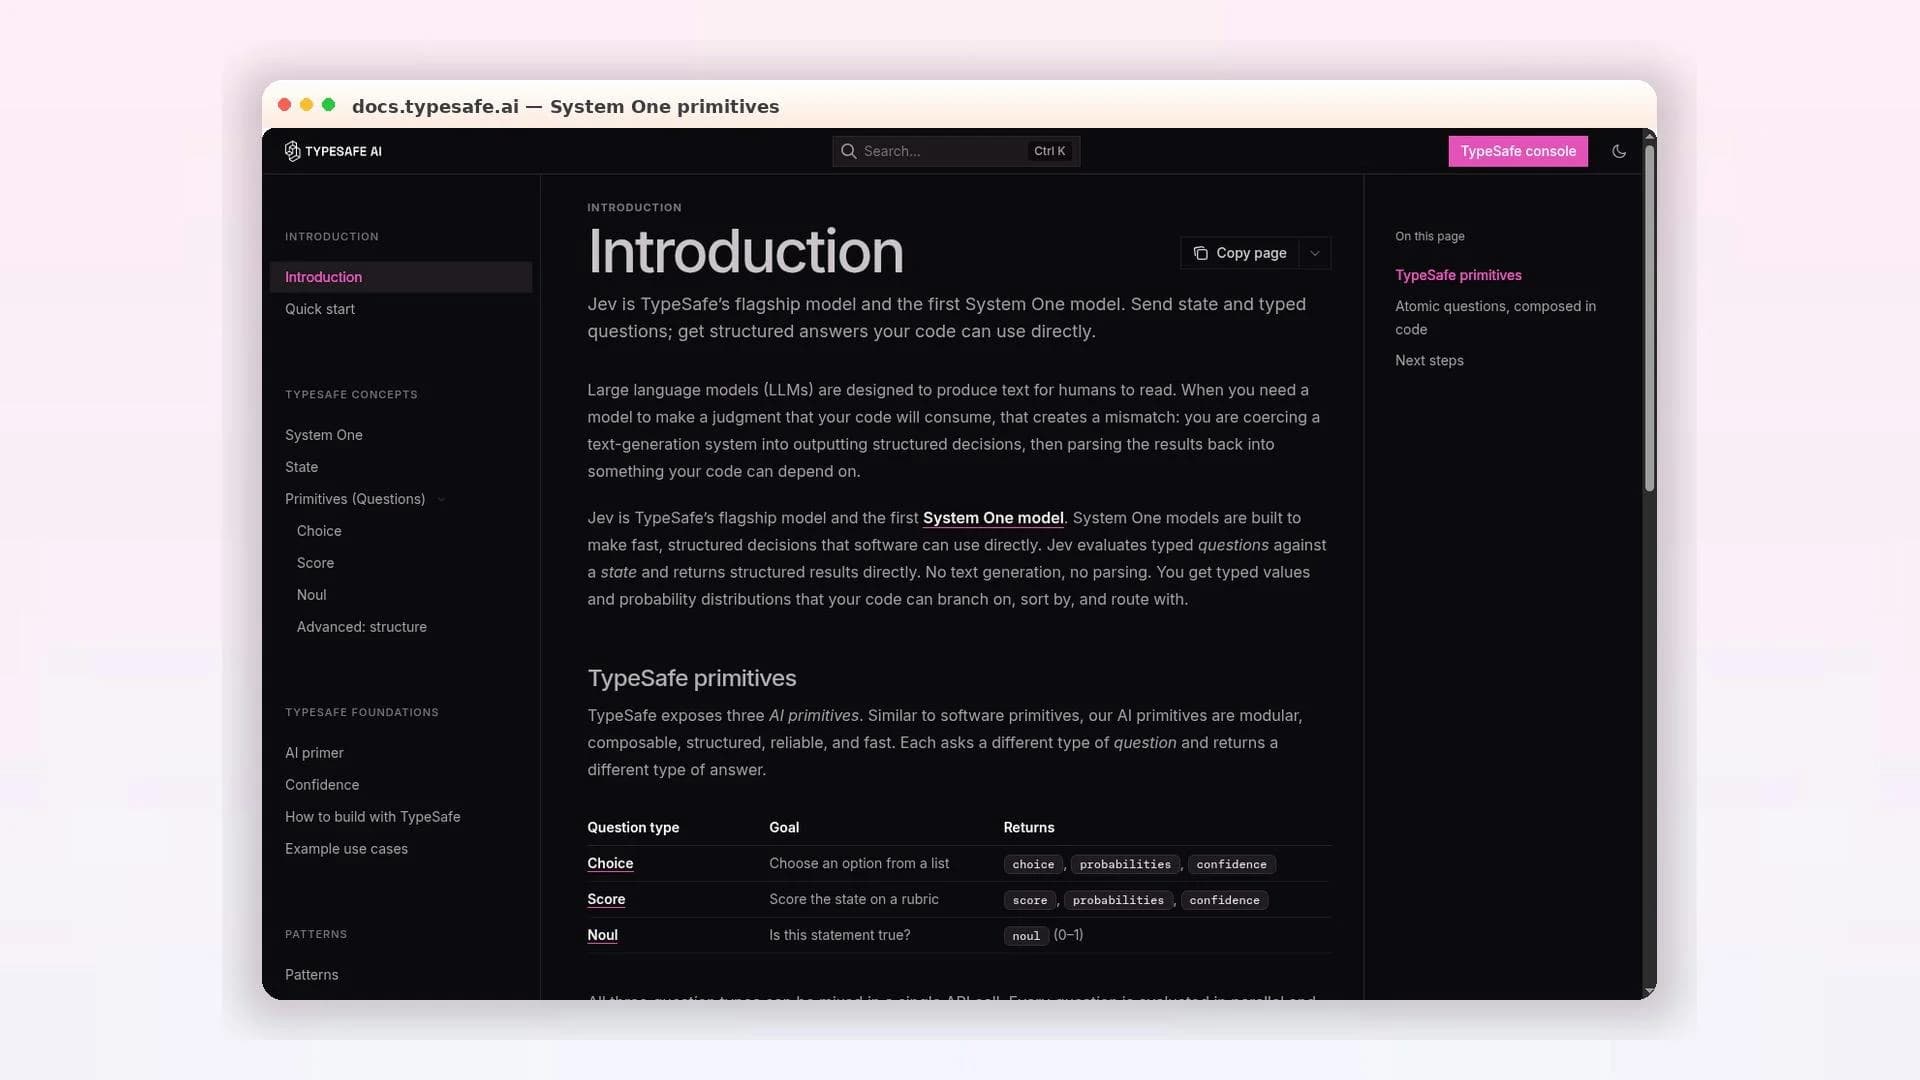Click the yellow window minimize dot
This screenshot has width=1920, height=1080.
pos(306,105)
